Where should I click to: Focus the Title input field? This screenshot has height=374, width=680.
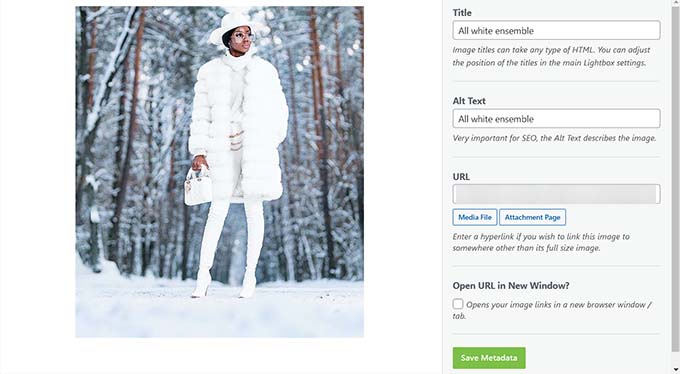[x=556, y=30]
